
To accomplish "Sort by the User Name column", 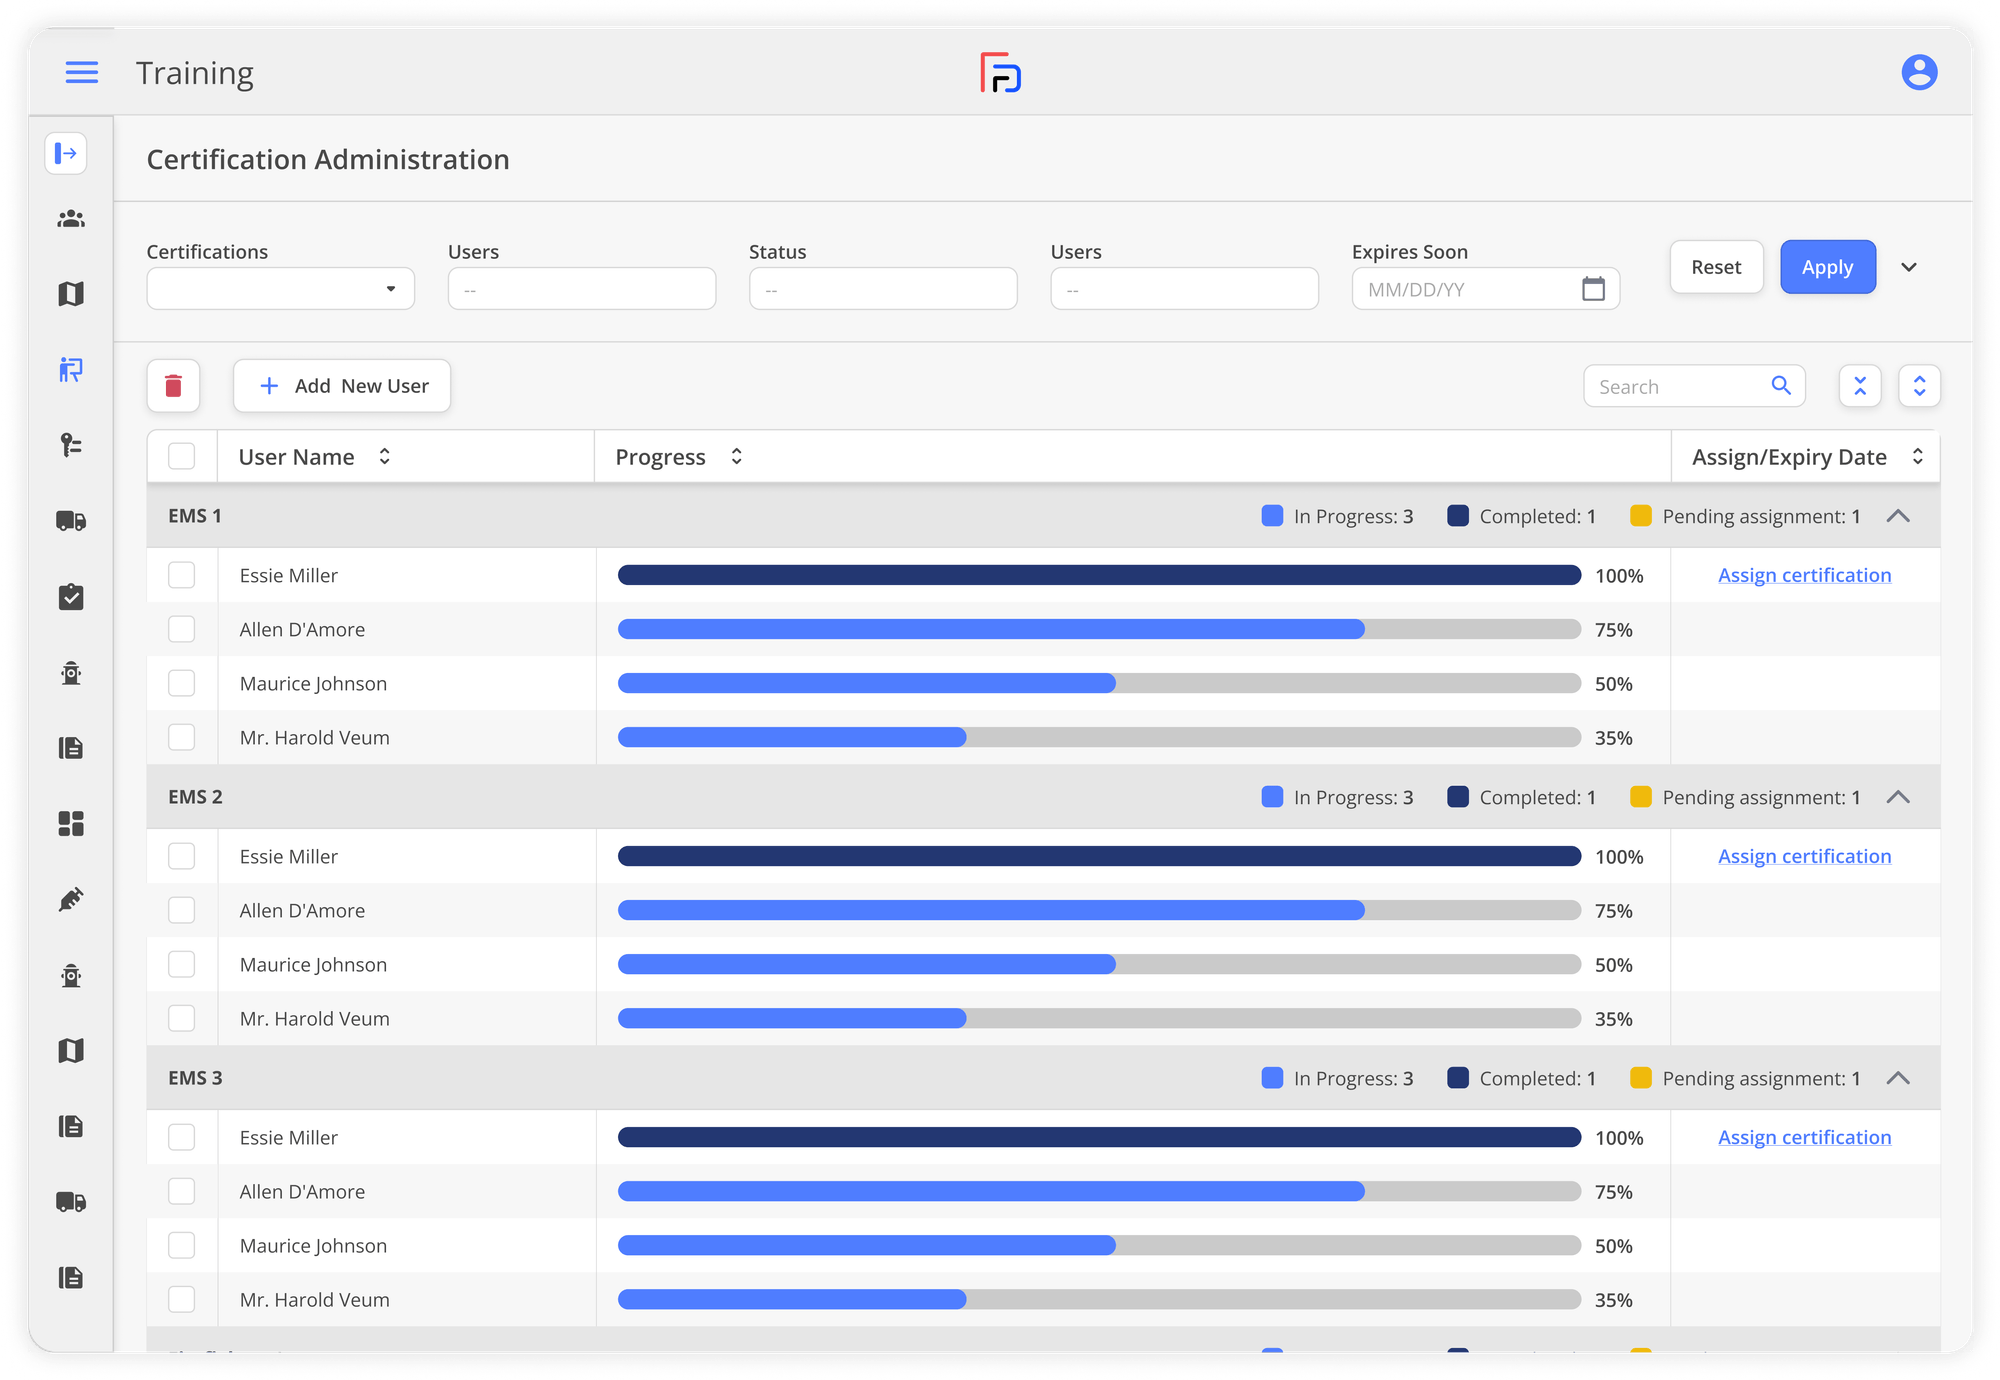I will point(384,456).
